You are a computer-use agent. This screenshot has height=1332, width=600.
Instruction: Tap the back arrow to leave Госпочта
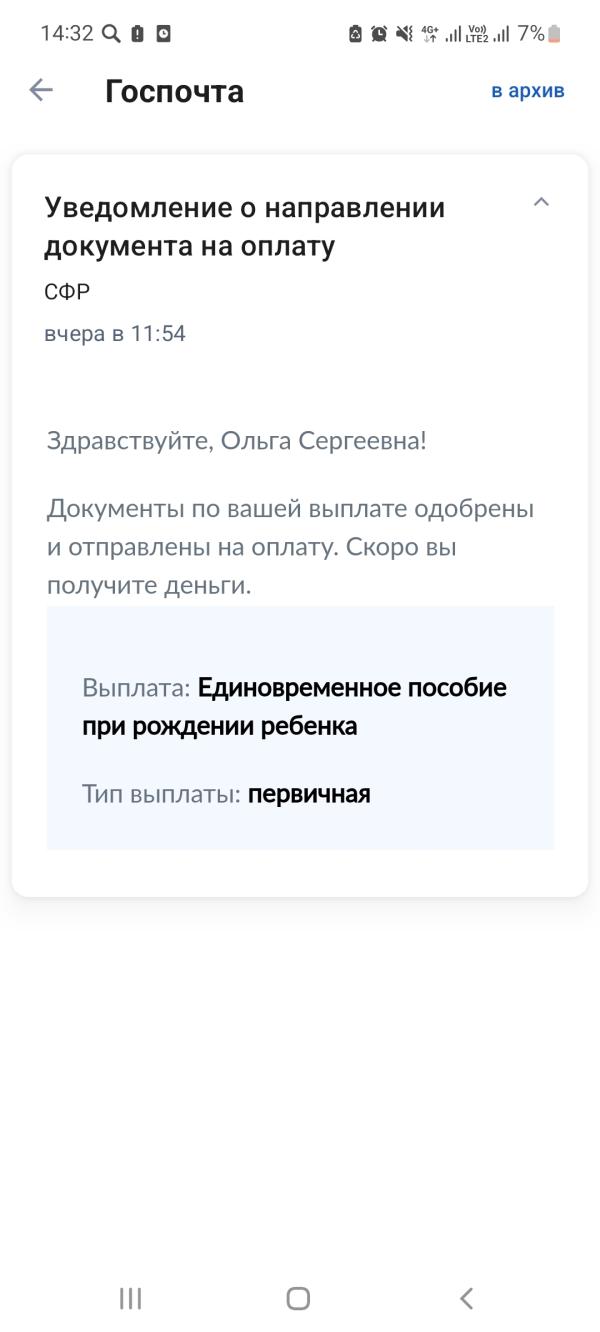tap(40, 90)
